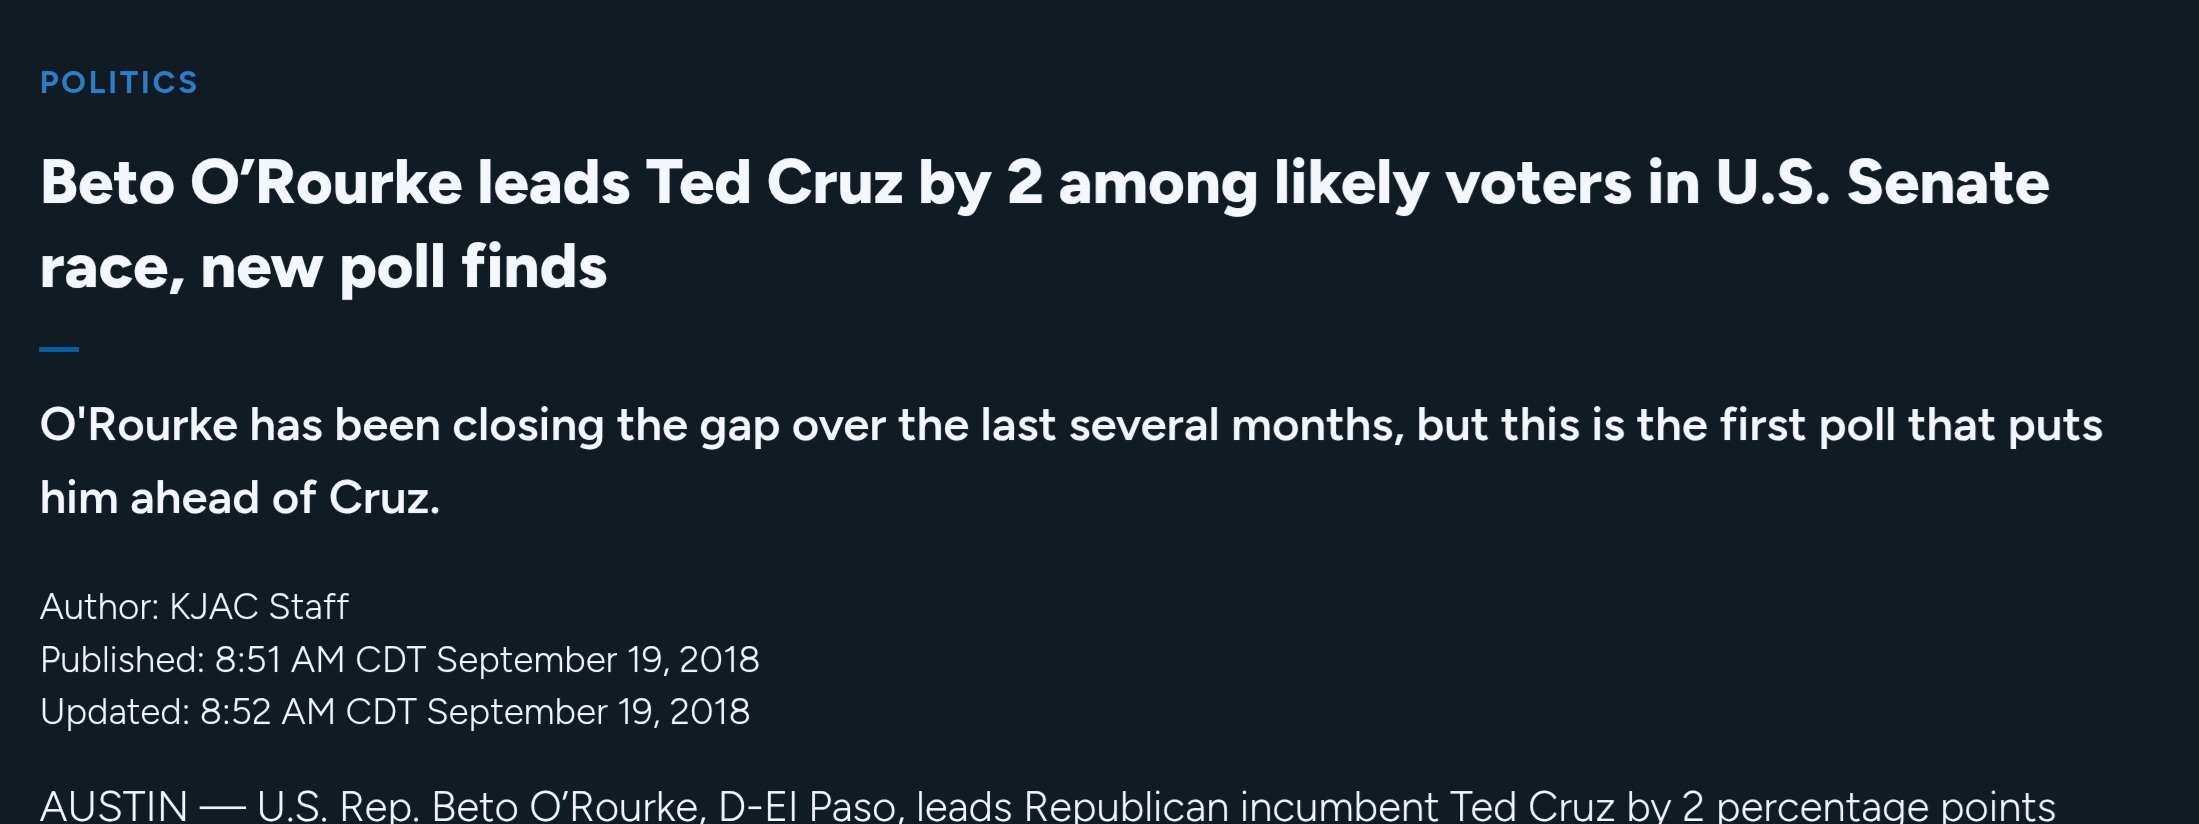Click 'September 19, 2018' in Updated line
This screenshot has height=824, width=2199.
pos(588,712)
